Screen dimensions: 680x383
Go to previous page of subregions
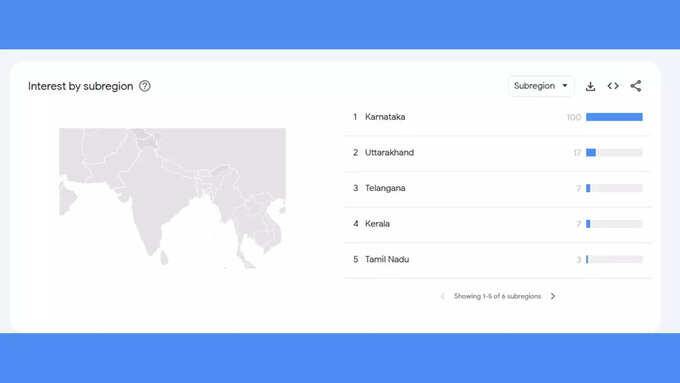click(x=442, y=296)
